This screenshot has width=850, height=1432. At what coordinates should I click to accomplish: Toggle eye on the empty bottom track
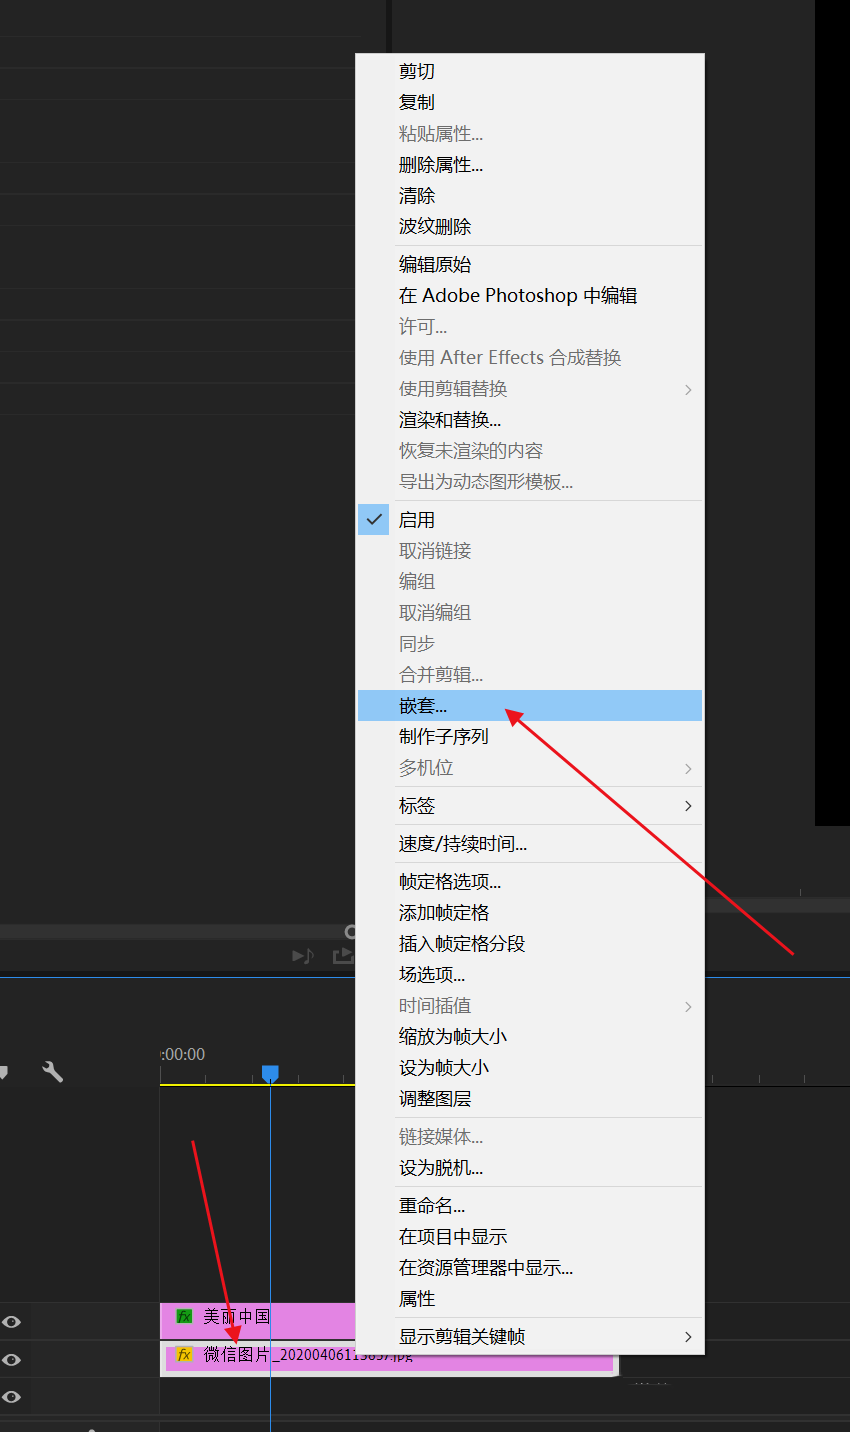click(x=11, y=1397)
